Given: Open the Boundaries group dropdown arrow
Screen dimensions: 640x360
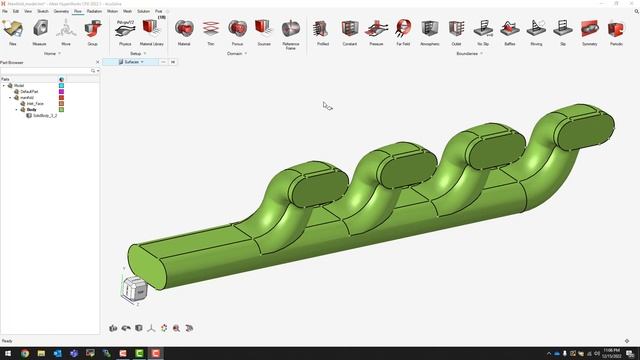Looking at the screenshot, I should [x=482, y=53].
